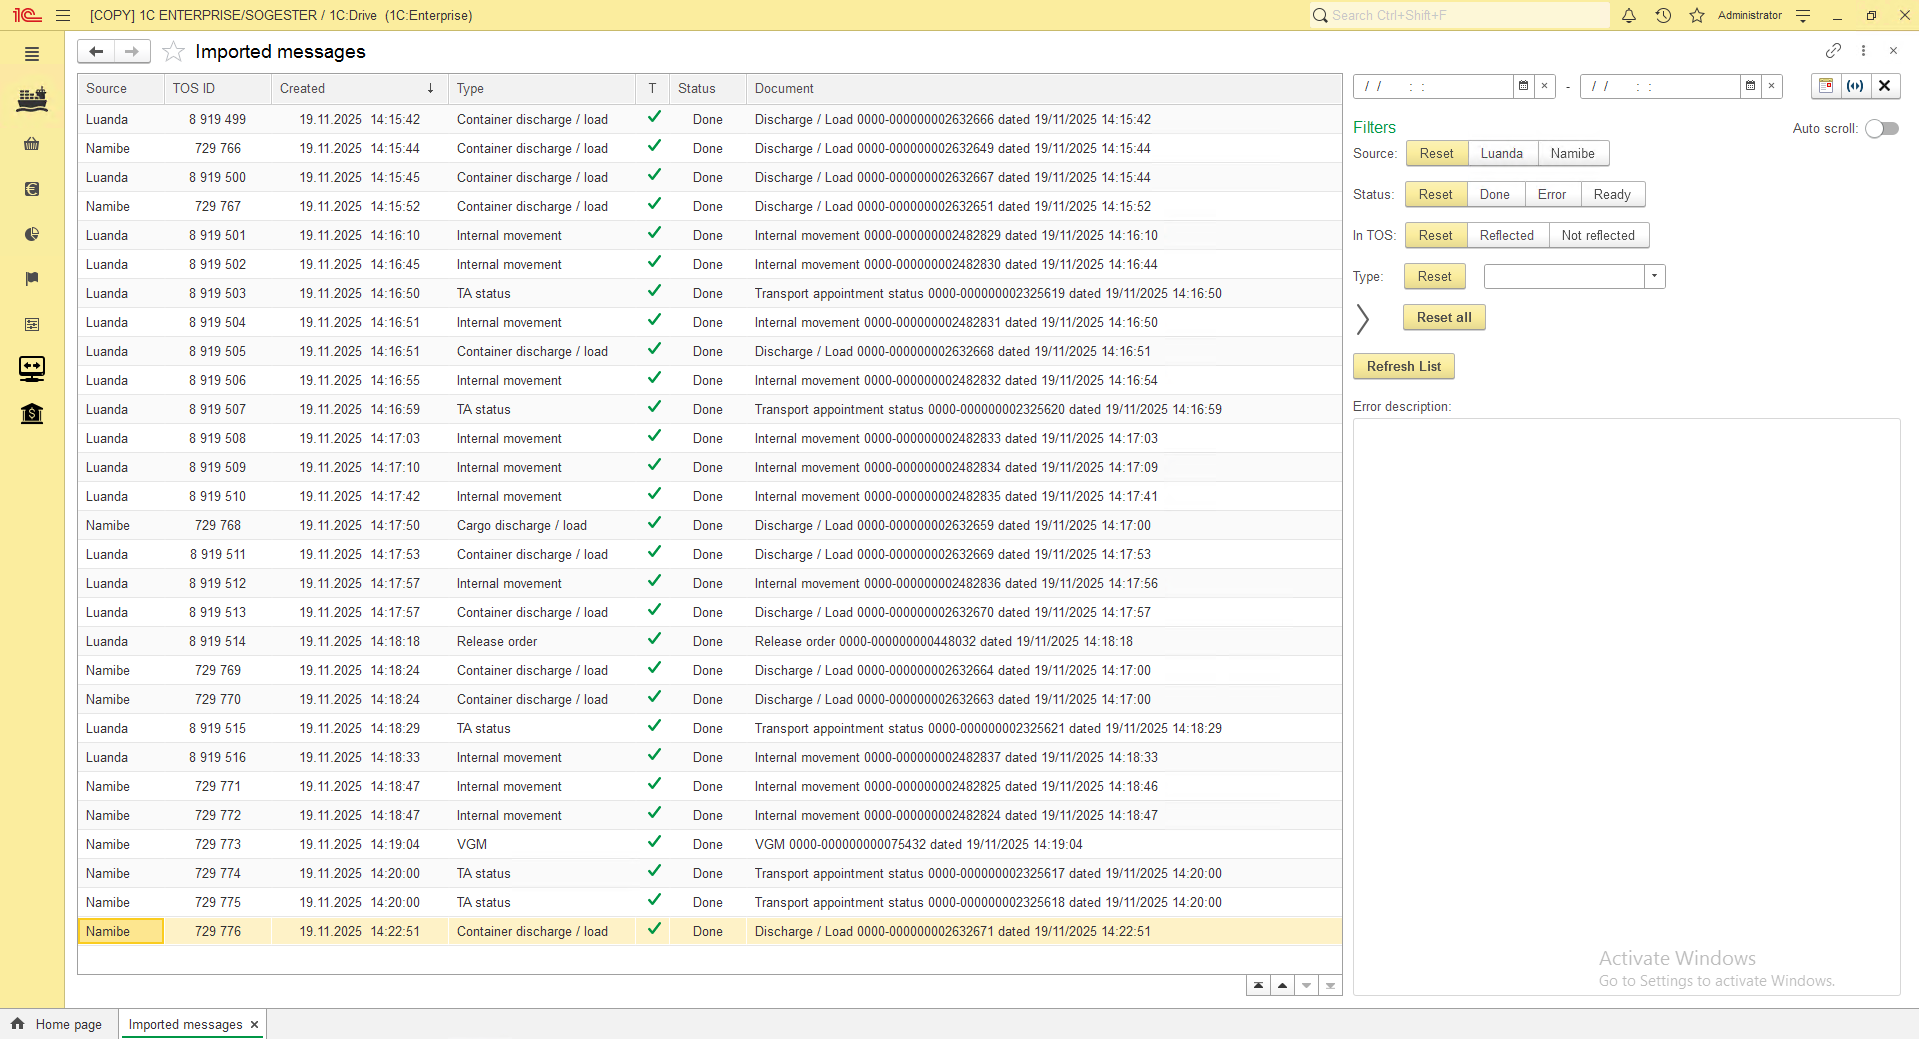Image resolution: width=1919 pixels, height=1039 pixels.
Task: Select the row with TOS ID 8 919 514
Action: click(x=710, y=641)
